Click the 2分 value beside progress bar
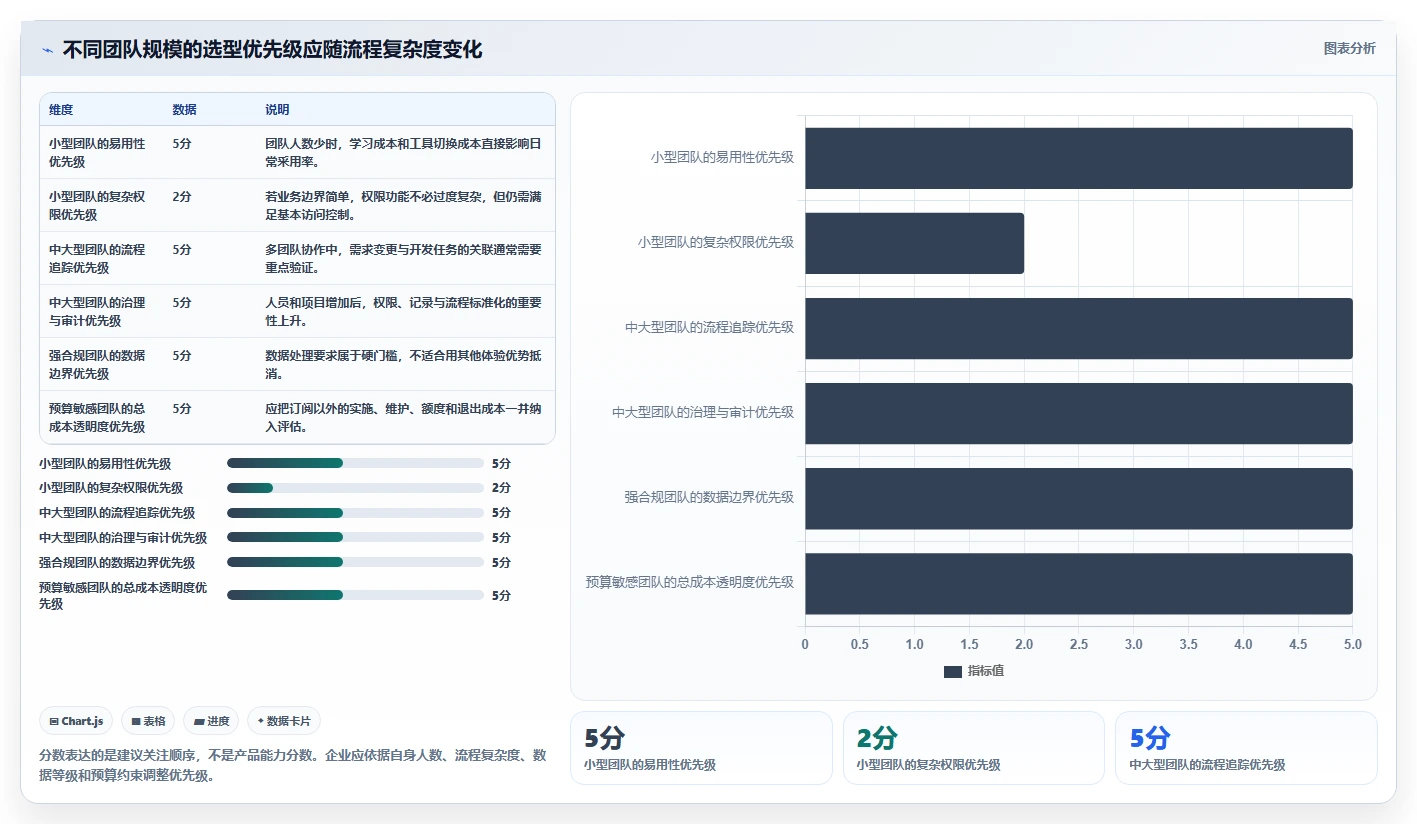The width and height of the screenshot is (1417, 824). [x=501, y=488]
